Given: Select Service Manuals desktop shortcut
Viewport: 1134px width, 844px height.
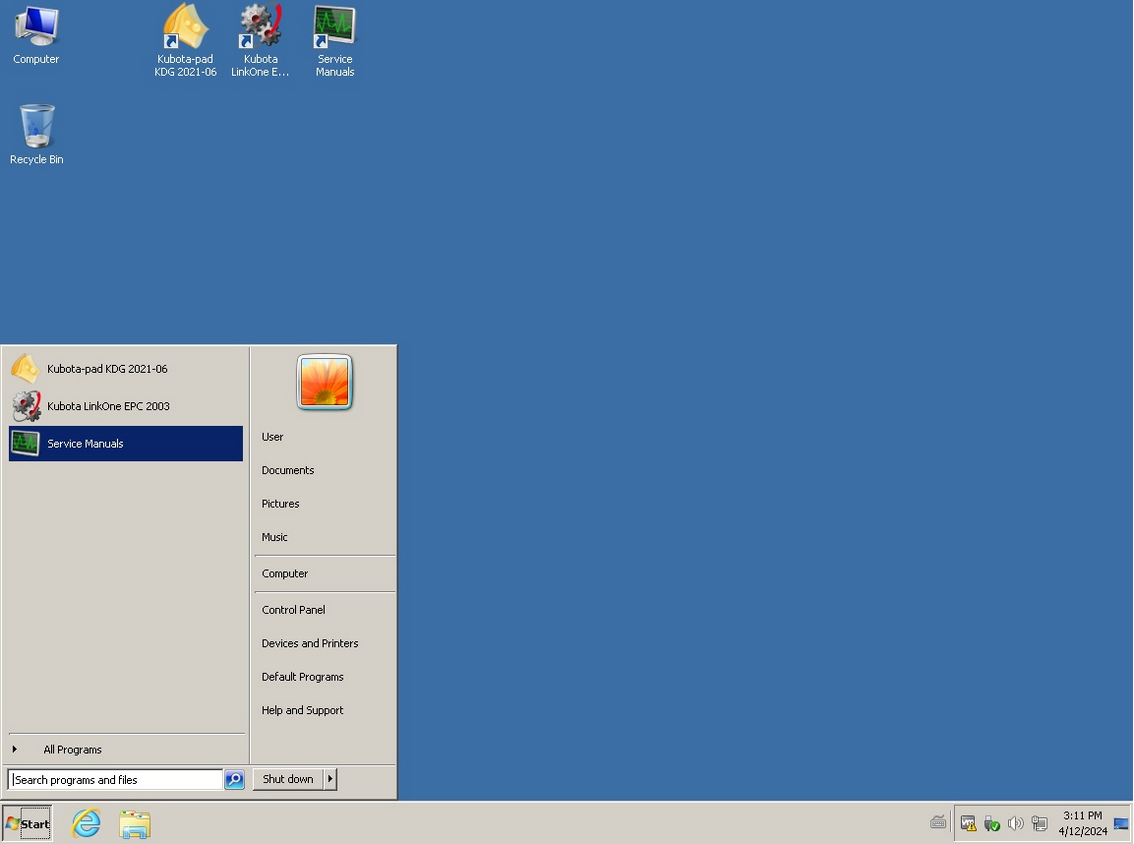Looking at the screenshot, I should 335,41.
